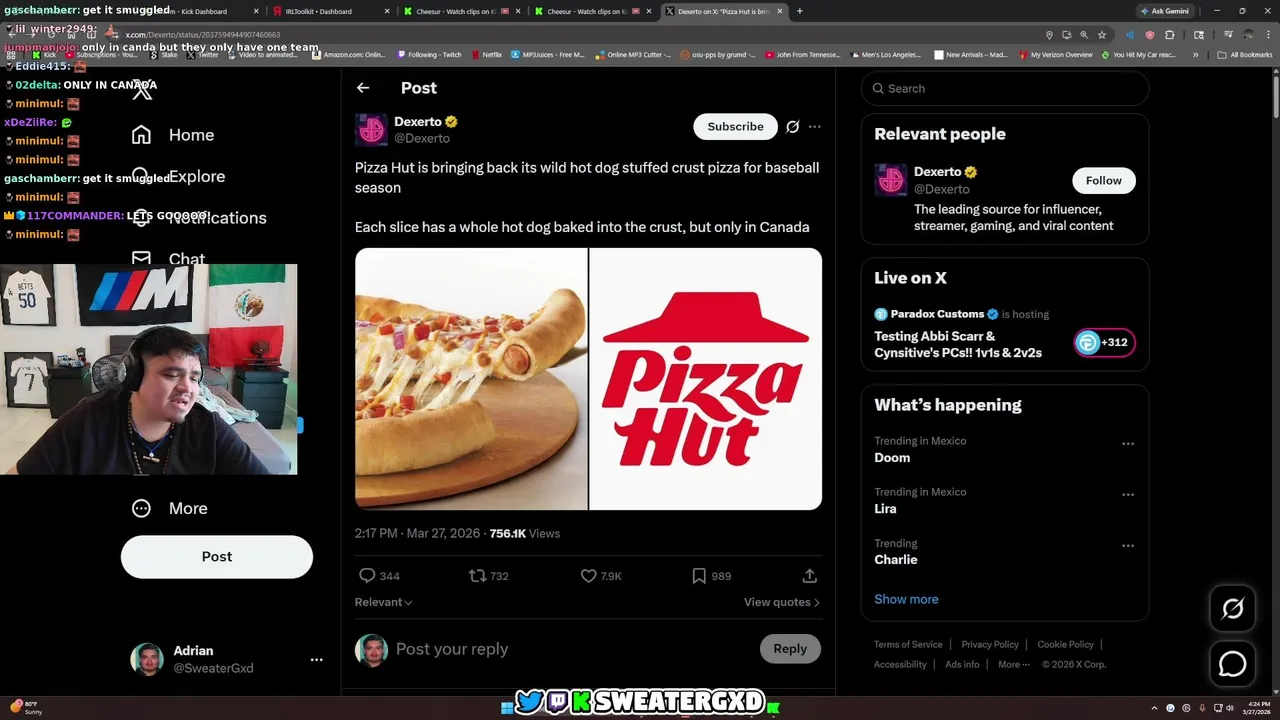Show hidden system tray icons
The height and width of the screenshot is (720, 1280).
coord(1154,708)
